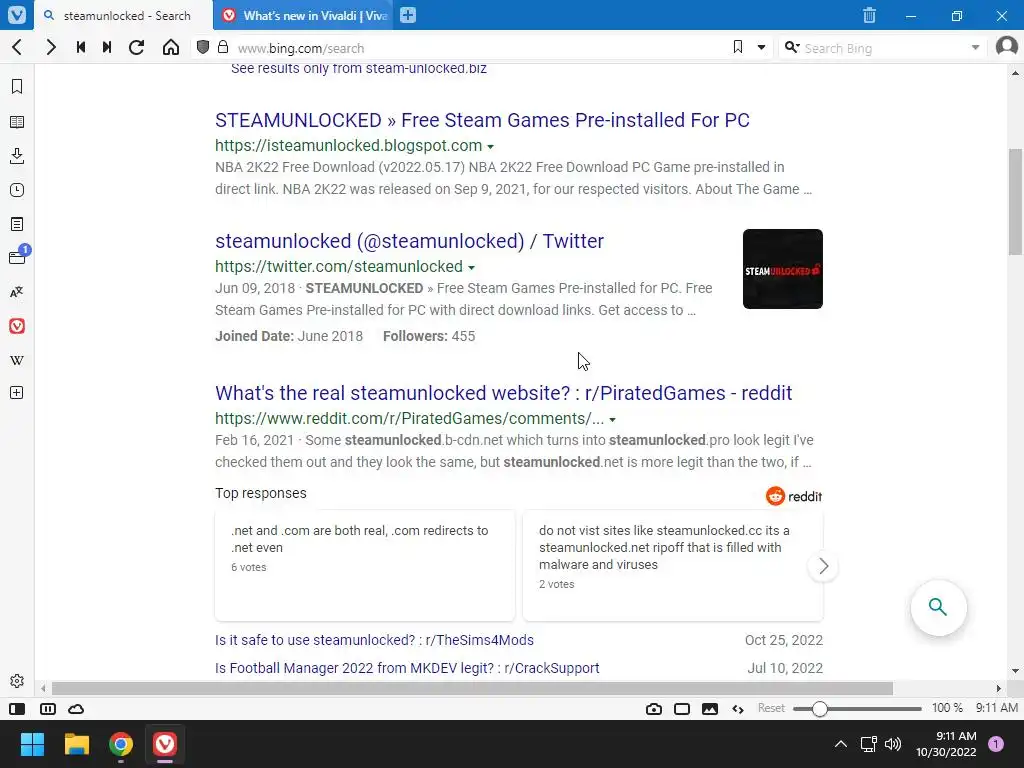Open Is it safe to use steamunlocked link
The height and width of the screenshot is (768, 1024).
pyautogui.click(x=374, y=640)
